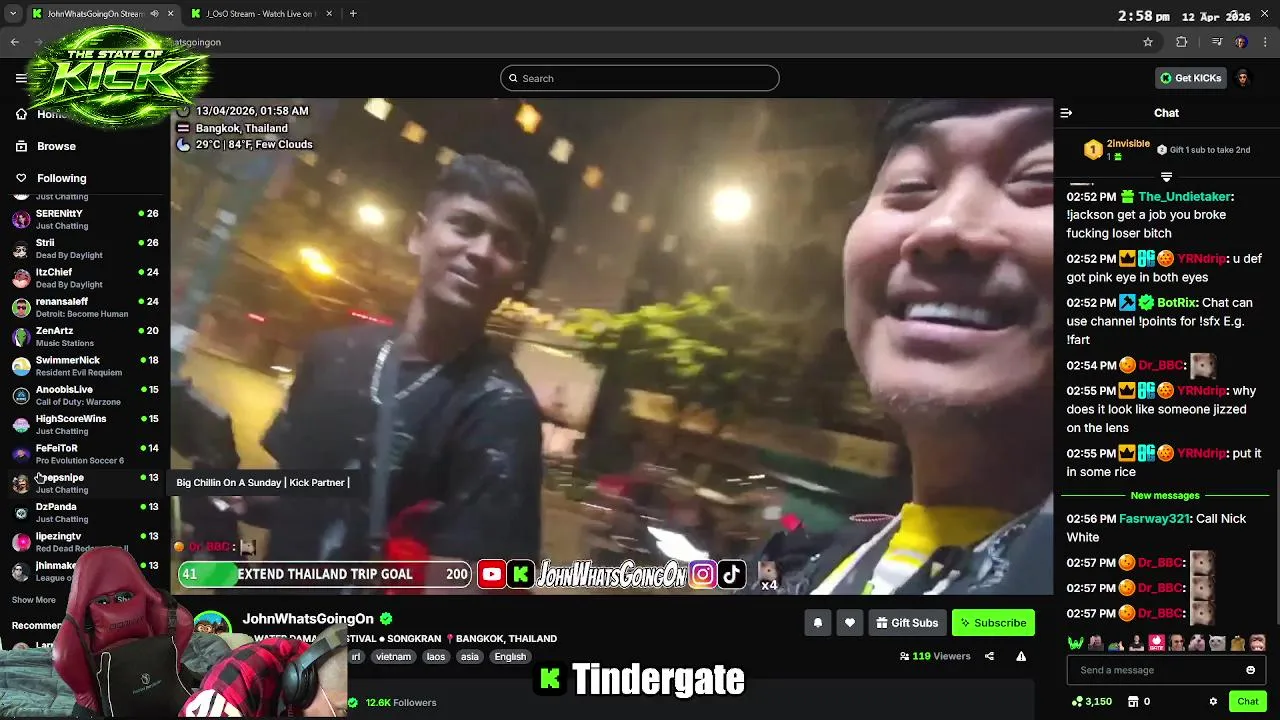Image resolution: width=1280 pixels, height=720 pixels.
Task: View channel points balance 3,150
Action: (1091, 702)
